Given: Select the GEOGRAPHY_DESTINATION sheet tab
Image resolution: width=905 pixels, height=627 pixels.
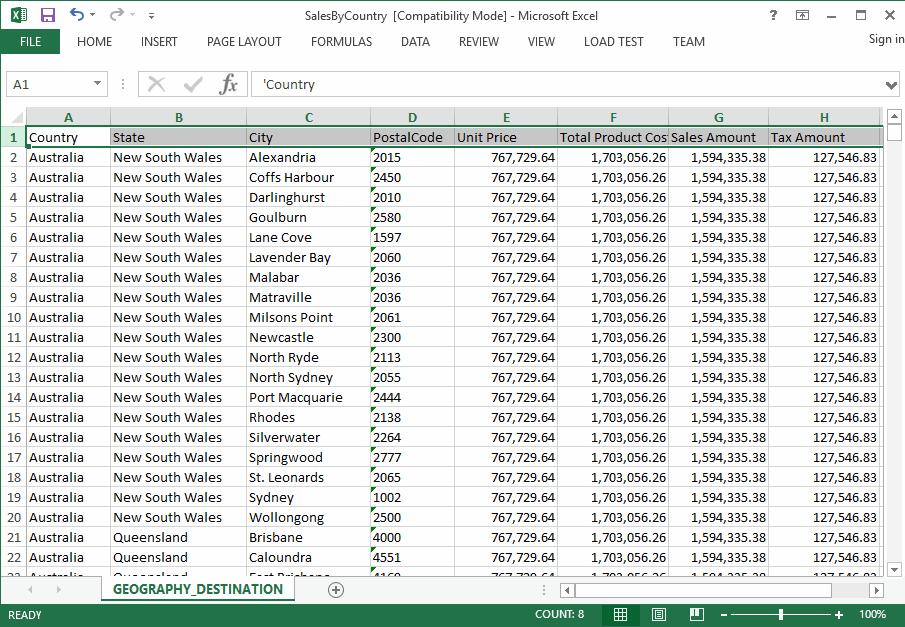Looking at the screenshot, I should tap(197, 590).
